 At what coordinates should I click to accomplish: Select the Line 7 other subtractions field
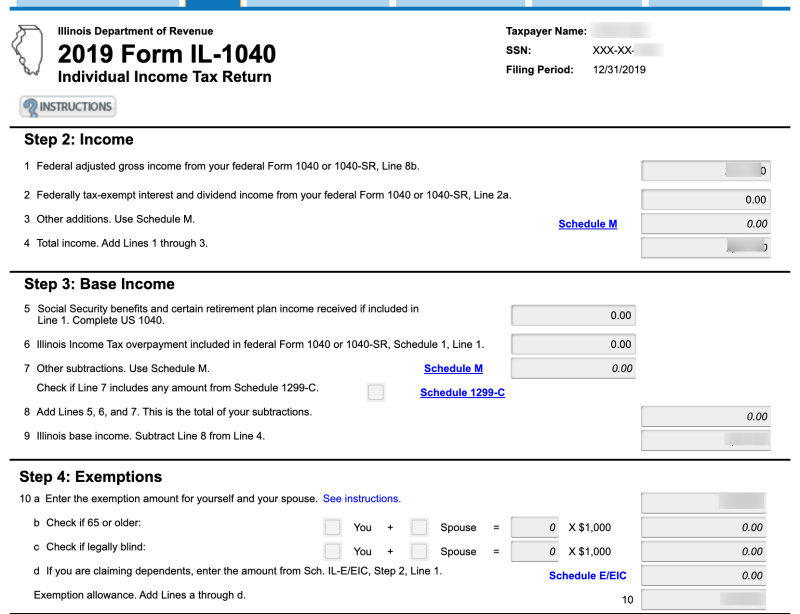(x=573, y=368)
